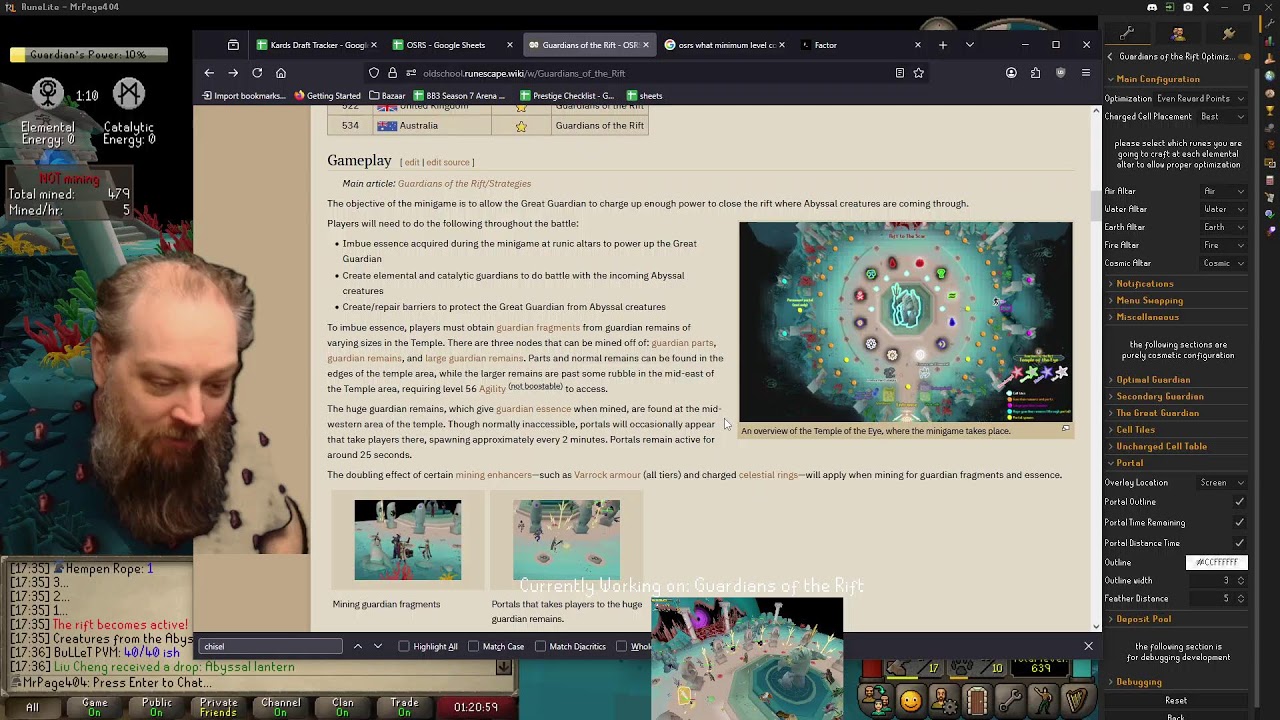This screenshot has width=1280, height=720.
Task: Open Overlay Location dropdown
Action: [x=1222, y=483]
